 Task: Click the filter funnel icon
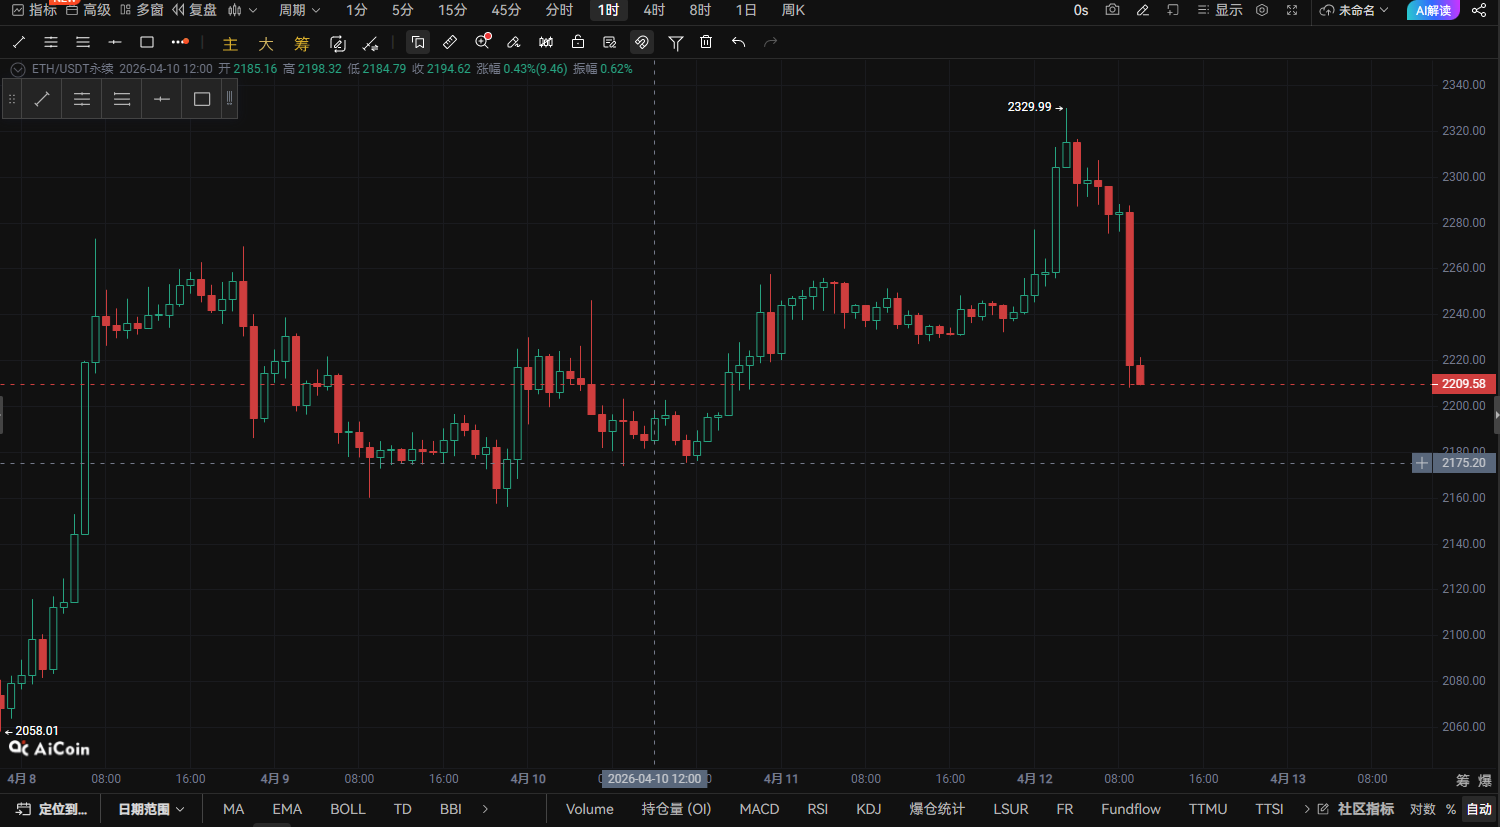[x=676, y=42]
